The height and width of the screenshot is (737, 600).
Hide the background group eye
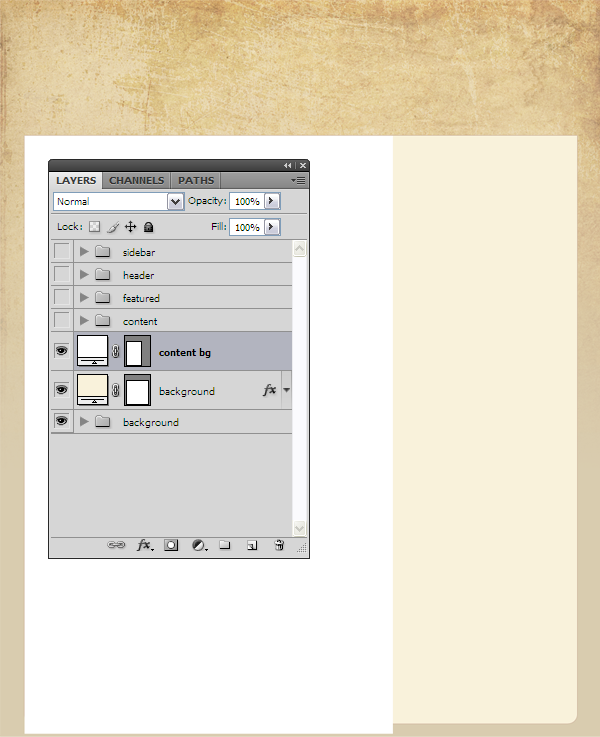click(62, 421)
